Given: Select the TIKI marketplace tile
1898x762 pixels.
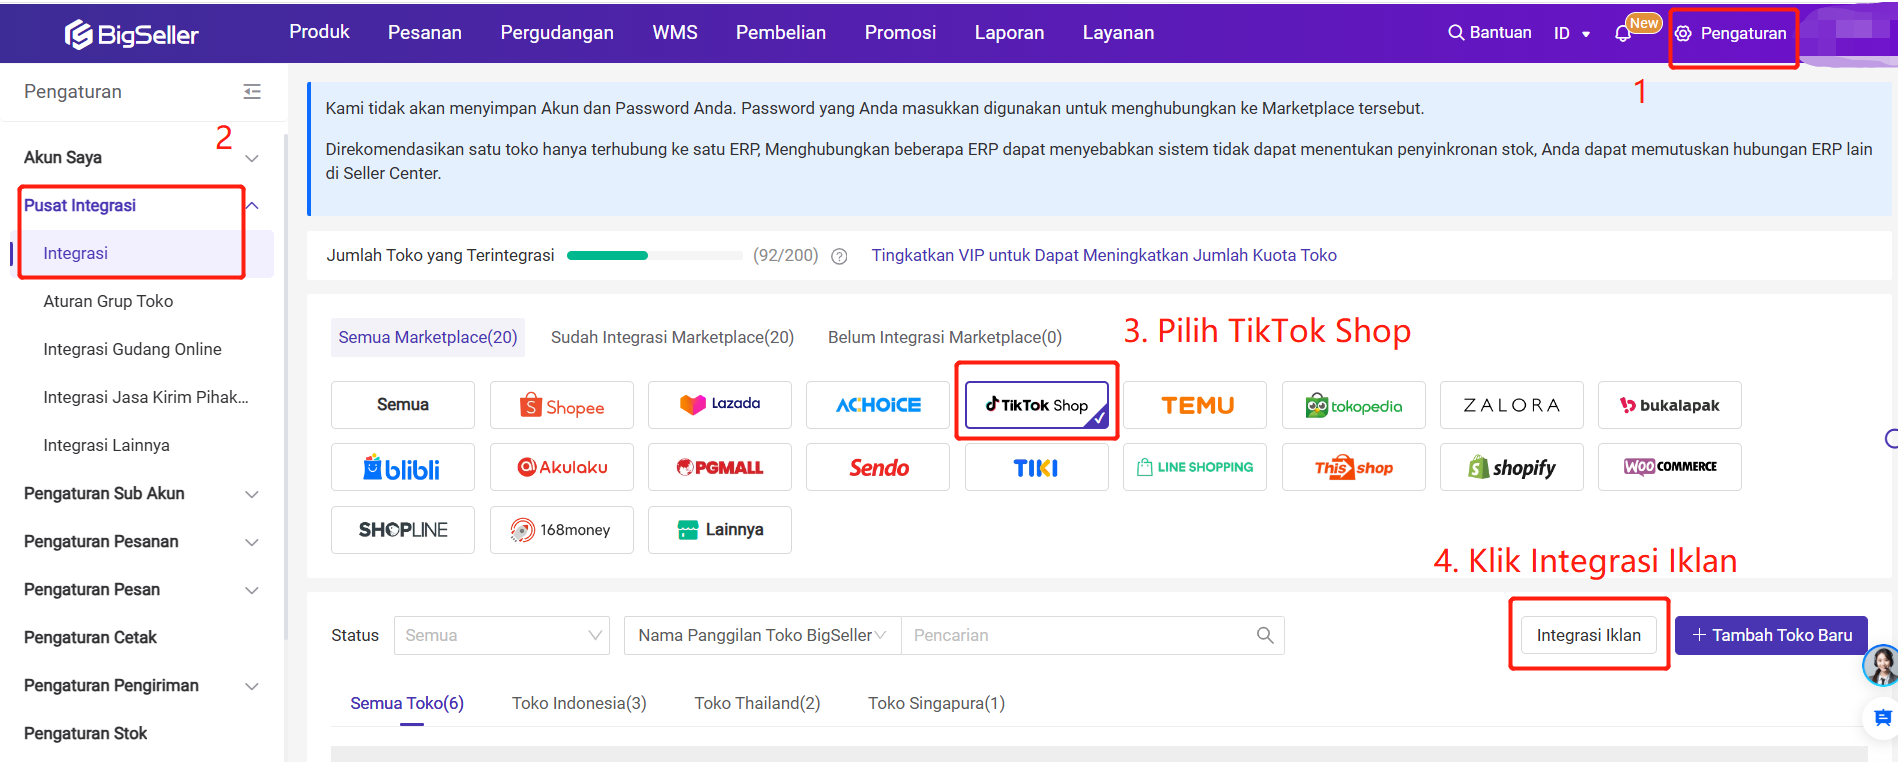Looking at the screenshot, I should pyautogui.click(x=1036, y=467).
